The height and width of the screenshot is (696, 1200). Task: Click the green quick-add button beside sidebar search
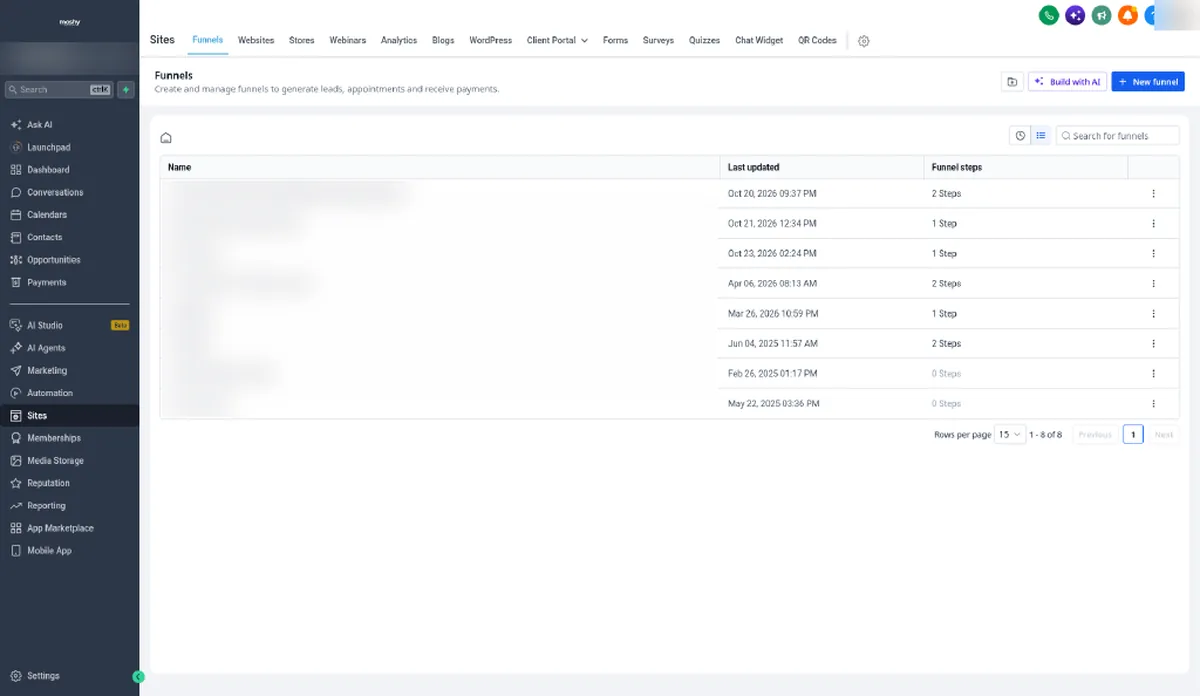(126, 90)
